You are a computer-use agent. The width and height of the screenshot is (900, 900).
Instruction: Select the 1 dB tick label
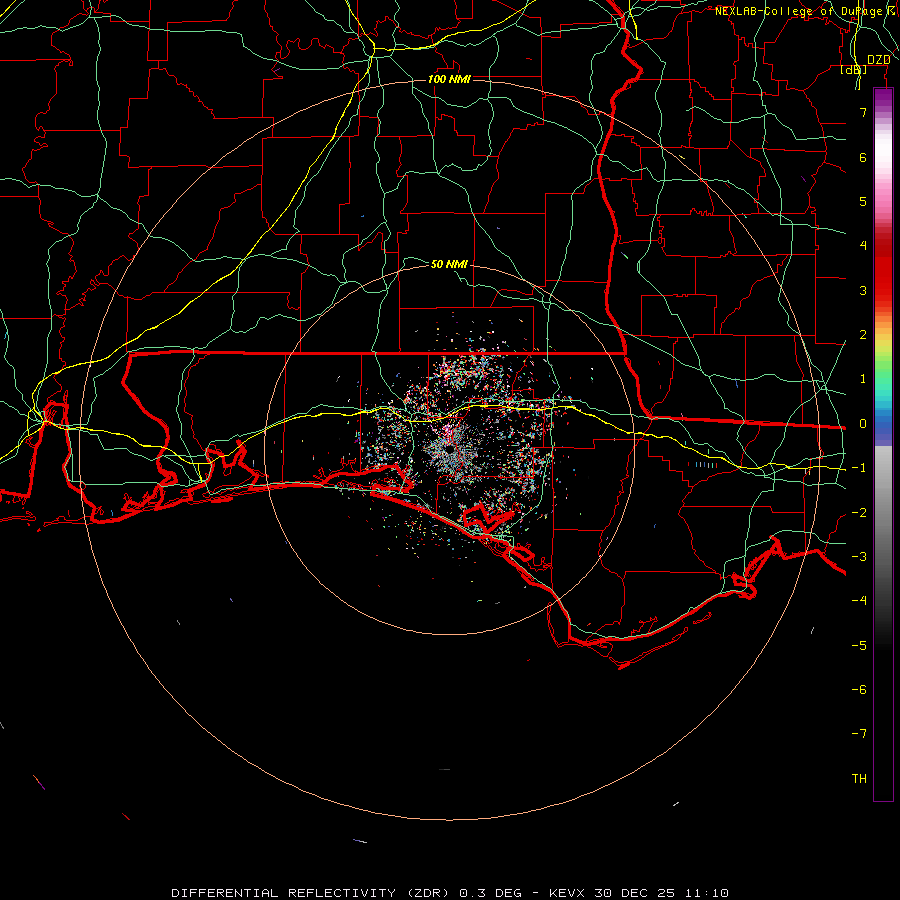pos(863,379)
